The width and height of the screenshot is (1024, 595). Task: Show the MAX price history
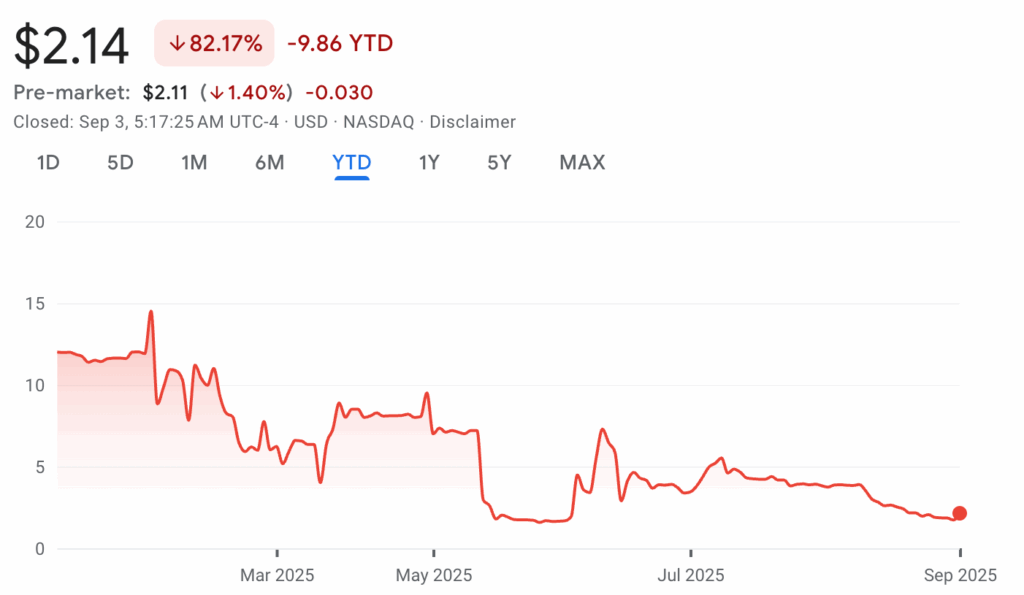[x=582, y=162]
